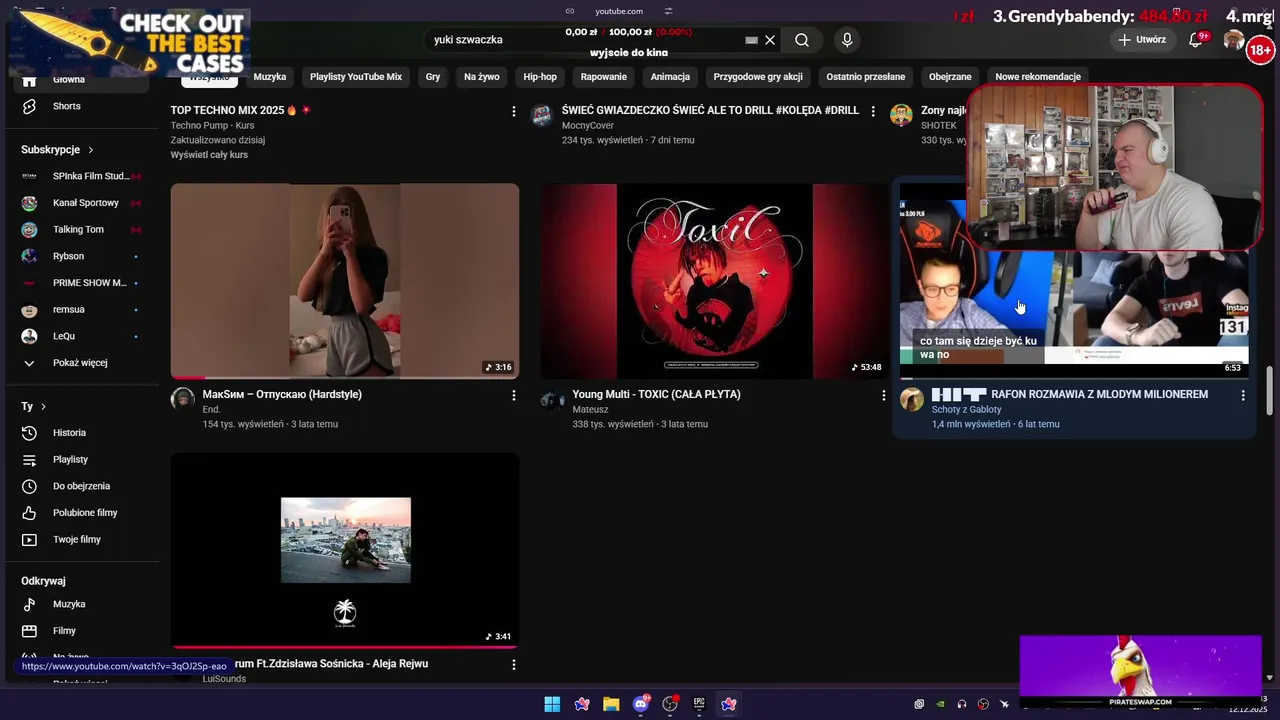Open options for ŚWIEĆ GWIAZDECZKO drill video

pyautogui.click(x=873, y=111)
